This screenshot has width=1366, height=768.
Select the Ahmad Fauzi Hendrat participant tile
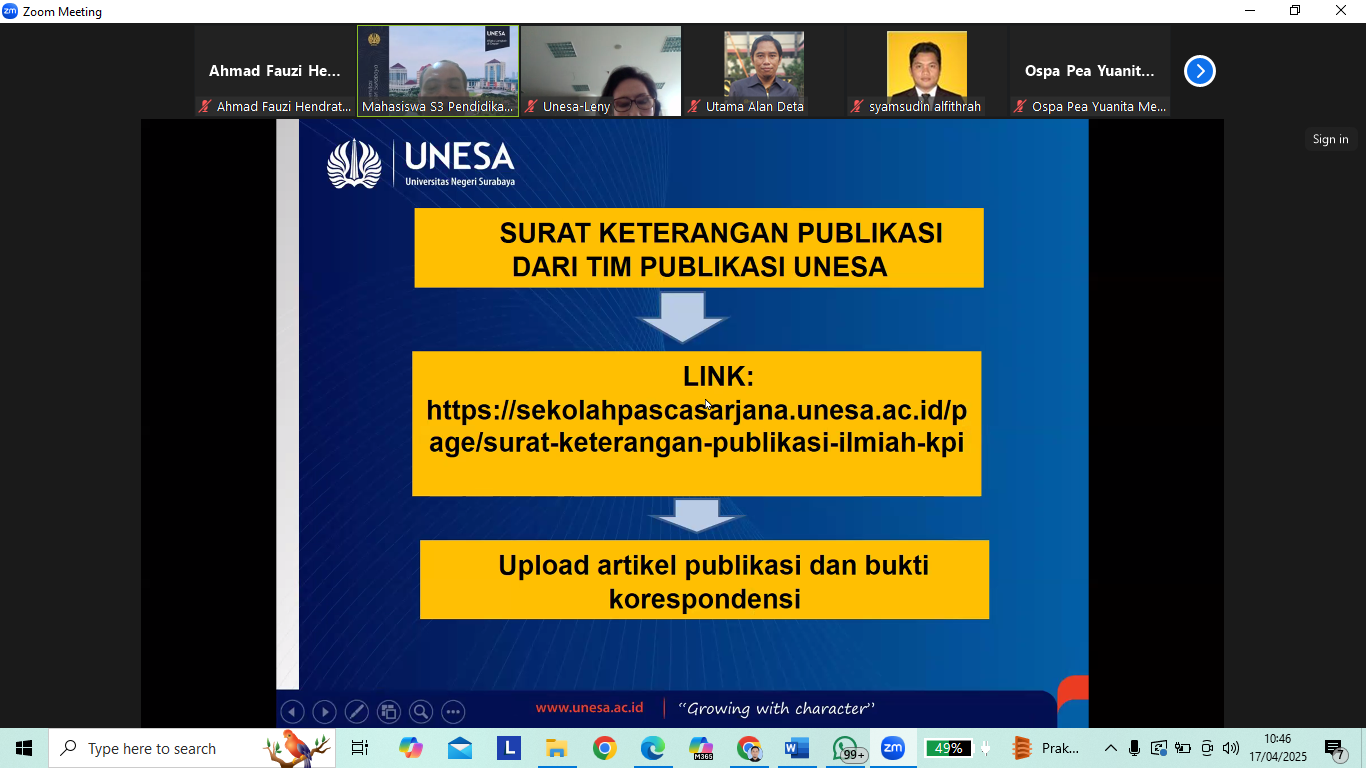click(275, 71)
